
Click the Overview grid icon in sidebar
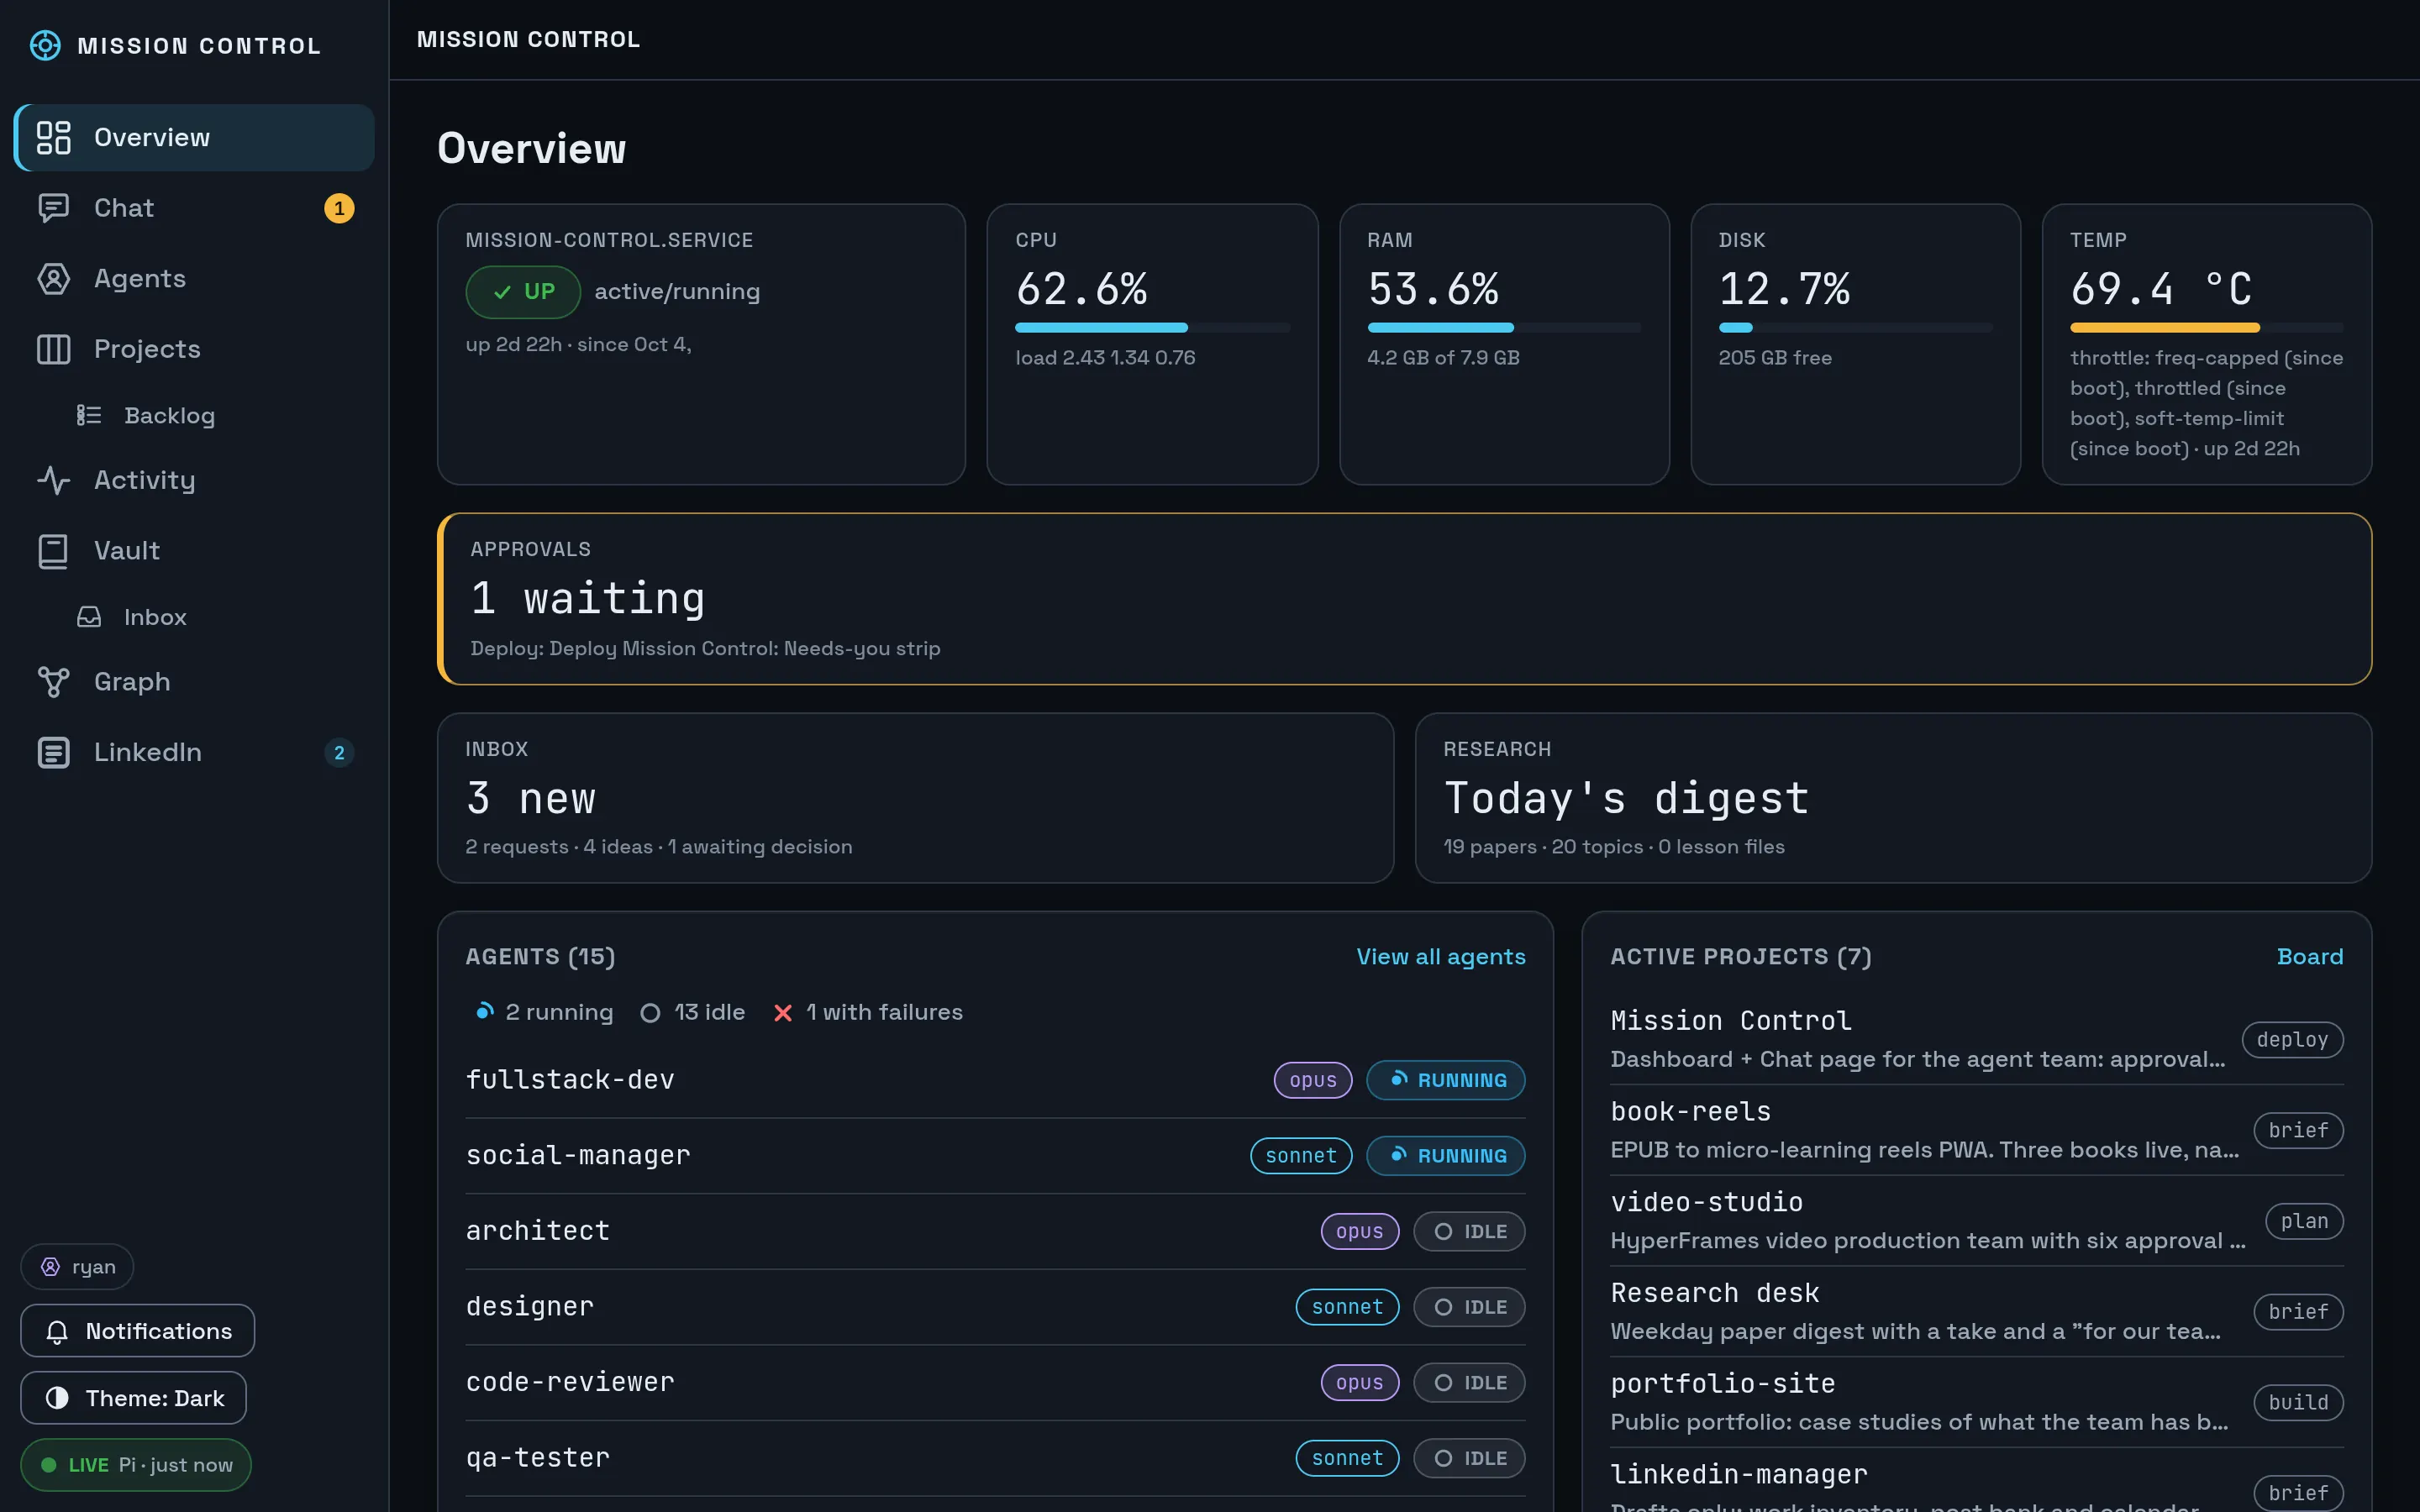tap(53, 138)
